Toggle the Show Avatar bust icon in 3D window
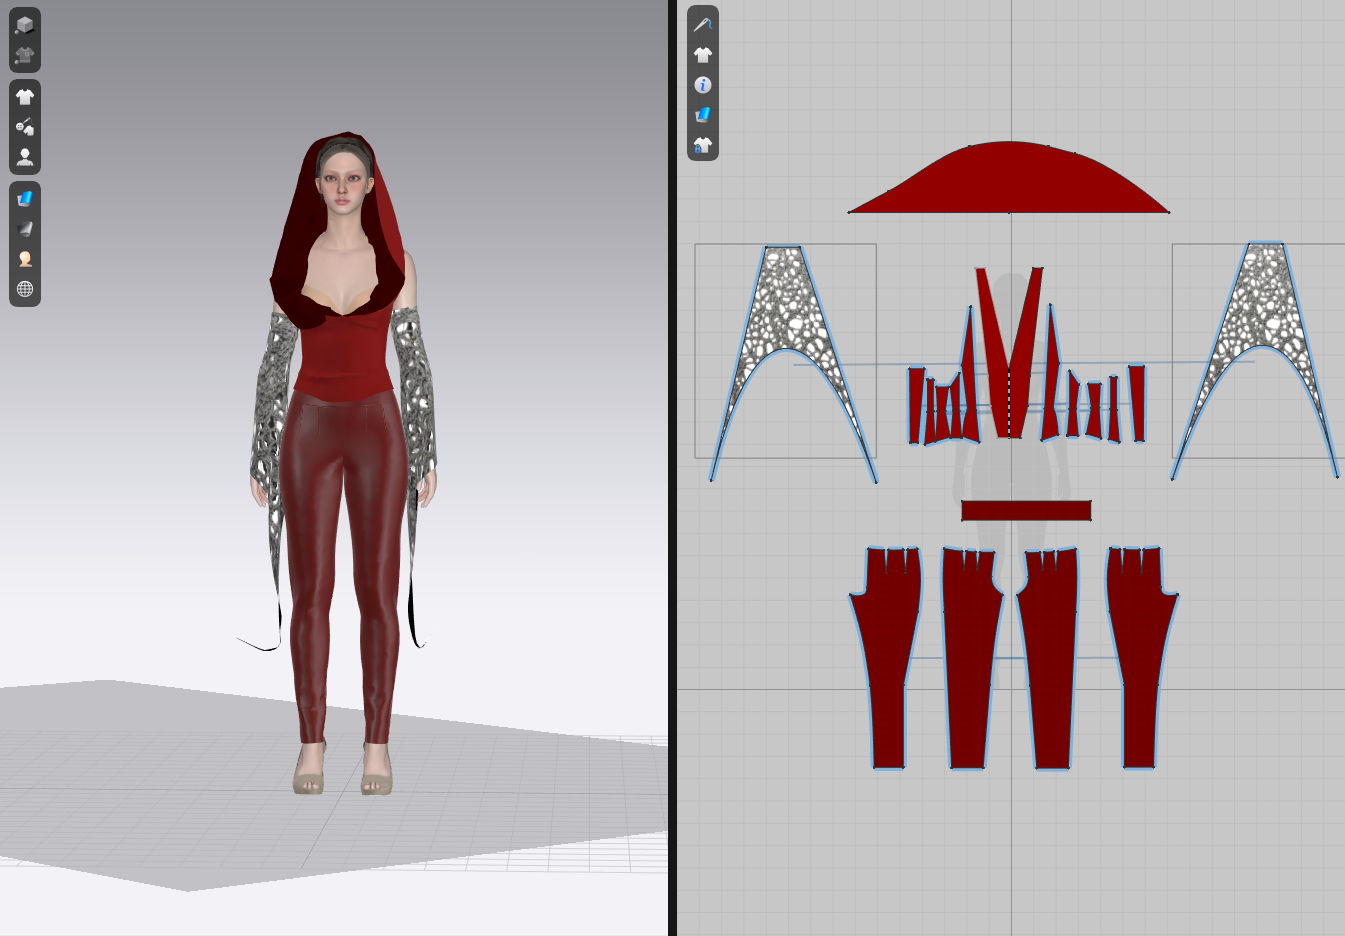Screen dimensions: 1345x936 click(25, 157)
